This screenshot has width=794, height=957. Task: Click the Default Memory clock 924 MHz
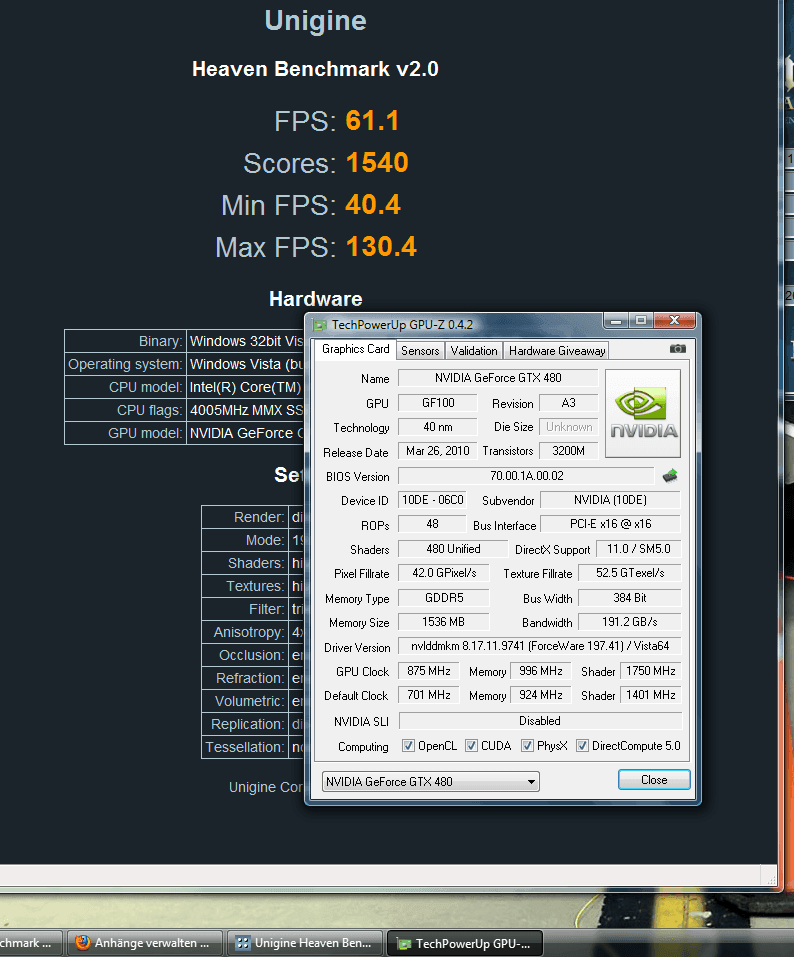(541, 695)
